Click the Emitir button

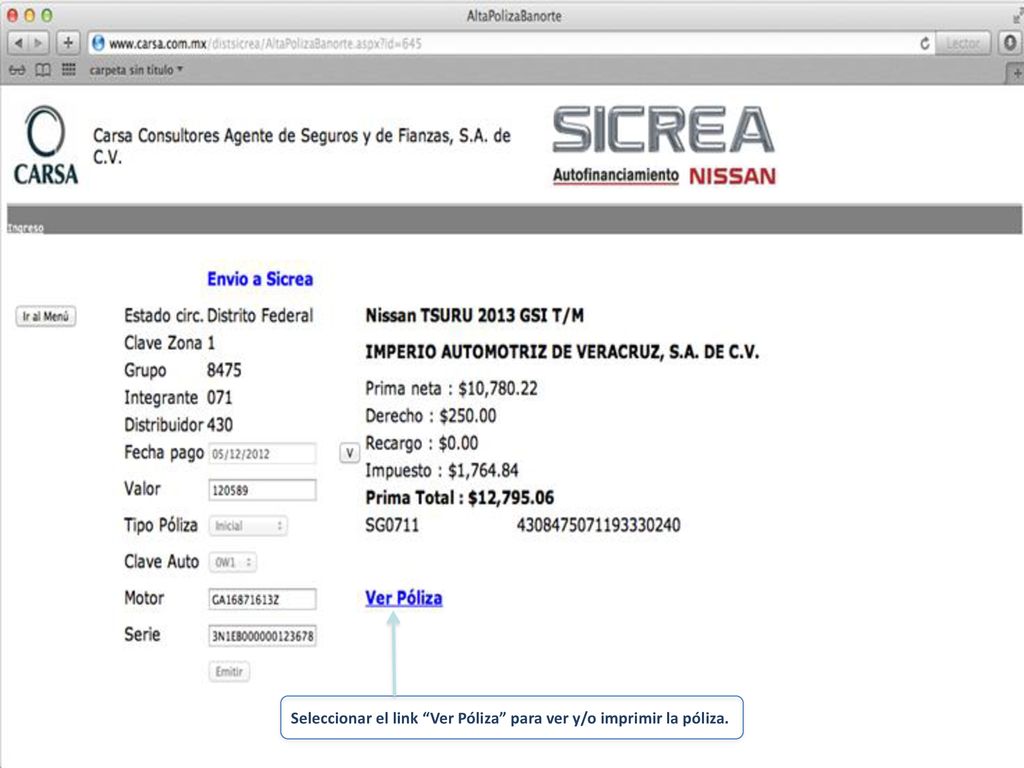[229, 671]
